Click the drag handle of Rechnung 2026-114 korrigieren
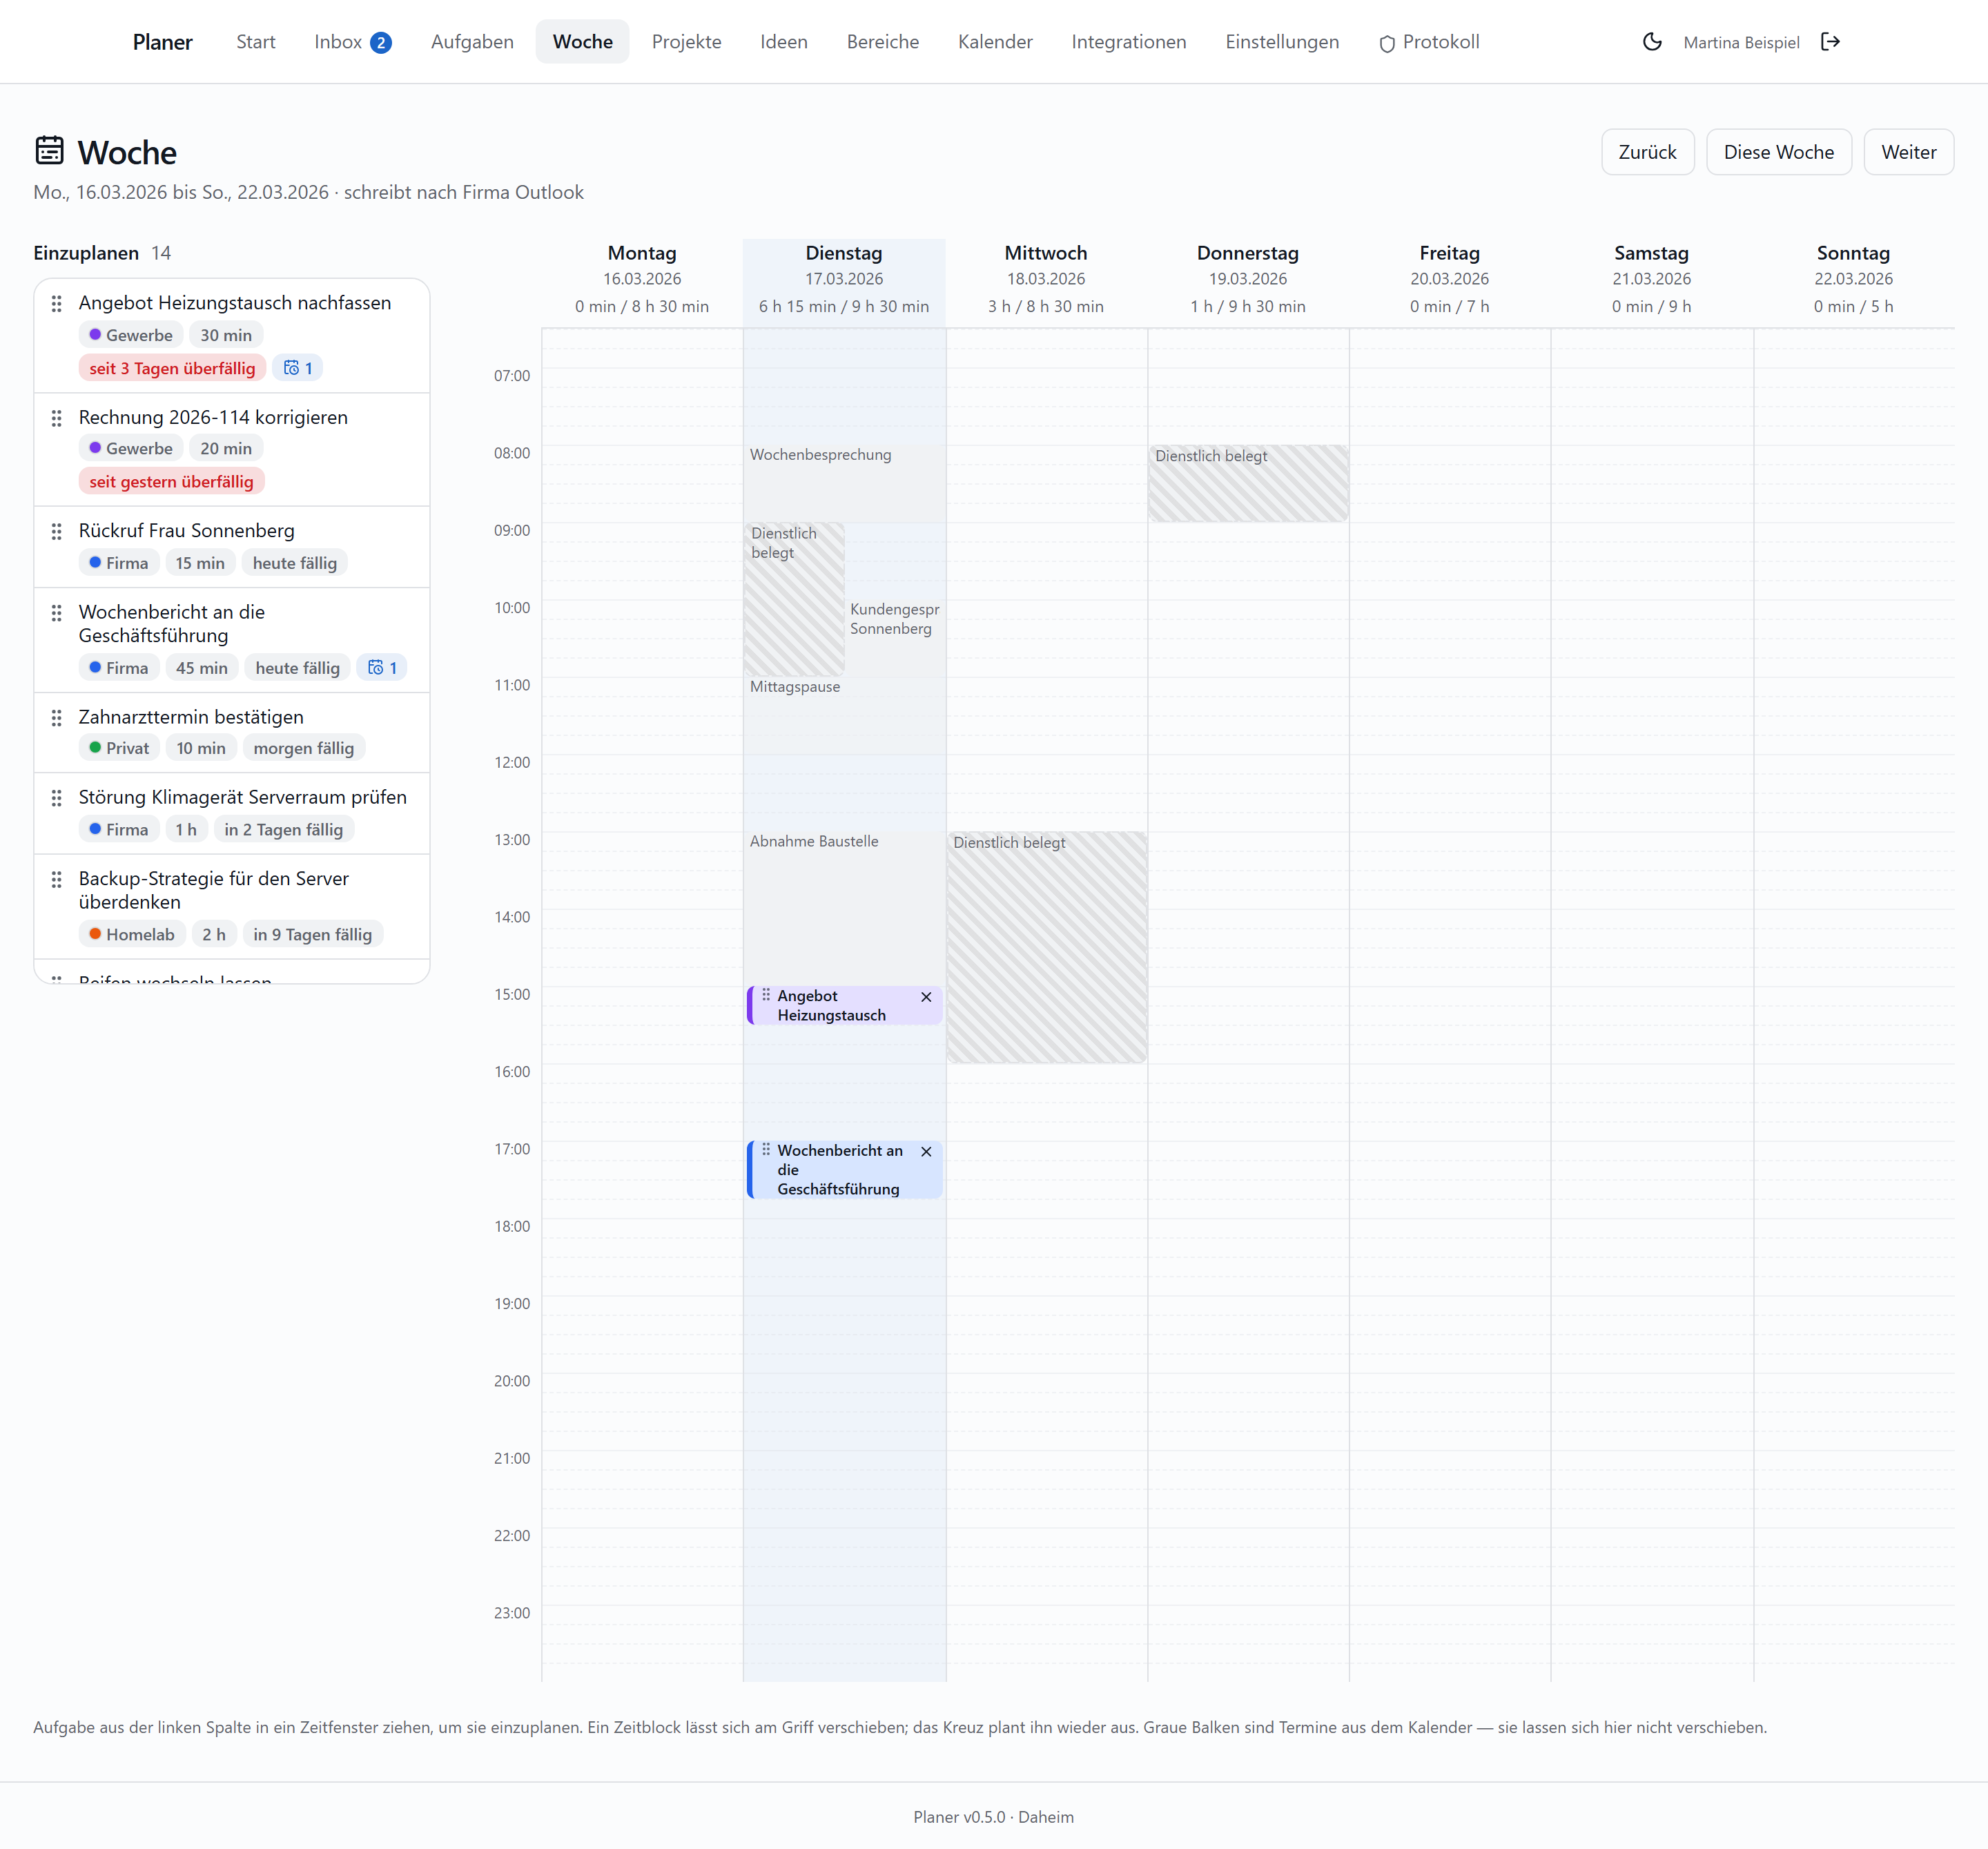Image resolution: width=1988 pixels, height=1849 pixels. tap(57, 418)
